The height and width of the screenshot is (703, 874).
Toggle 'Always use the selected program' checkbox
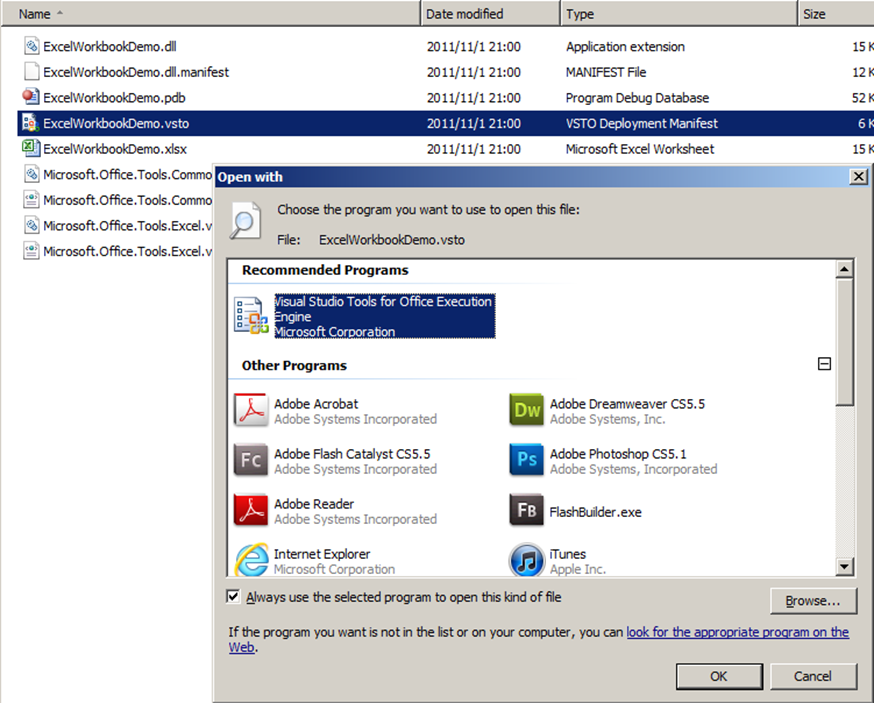[233, 597]
